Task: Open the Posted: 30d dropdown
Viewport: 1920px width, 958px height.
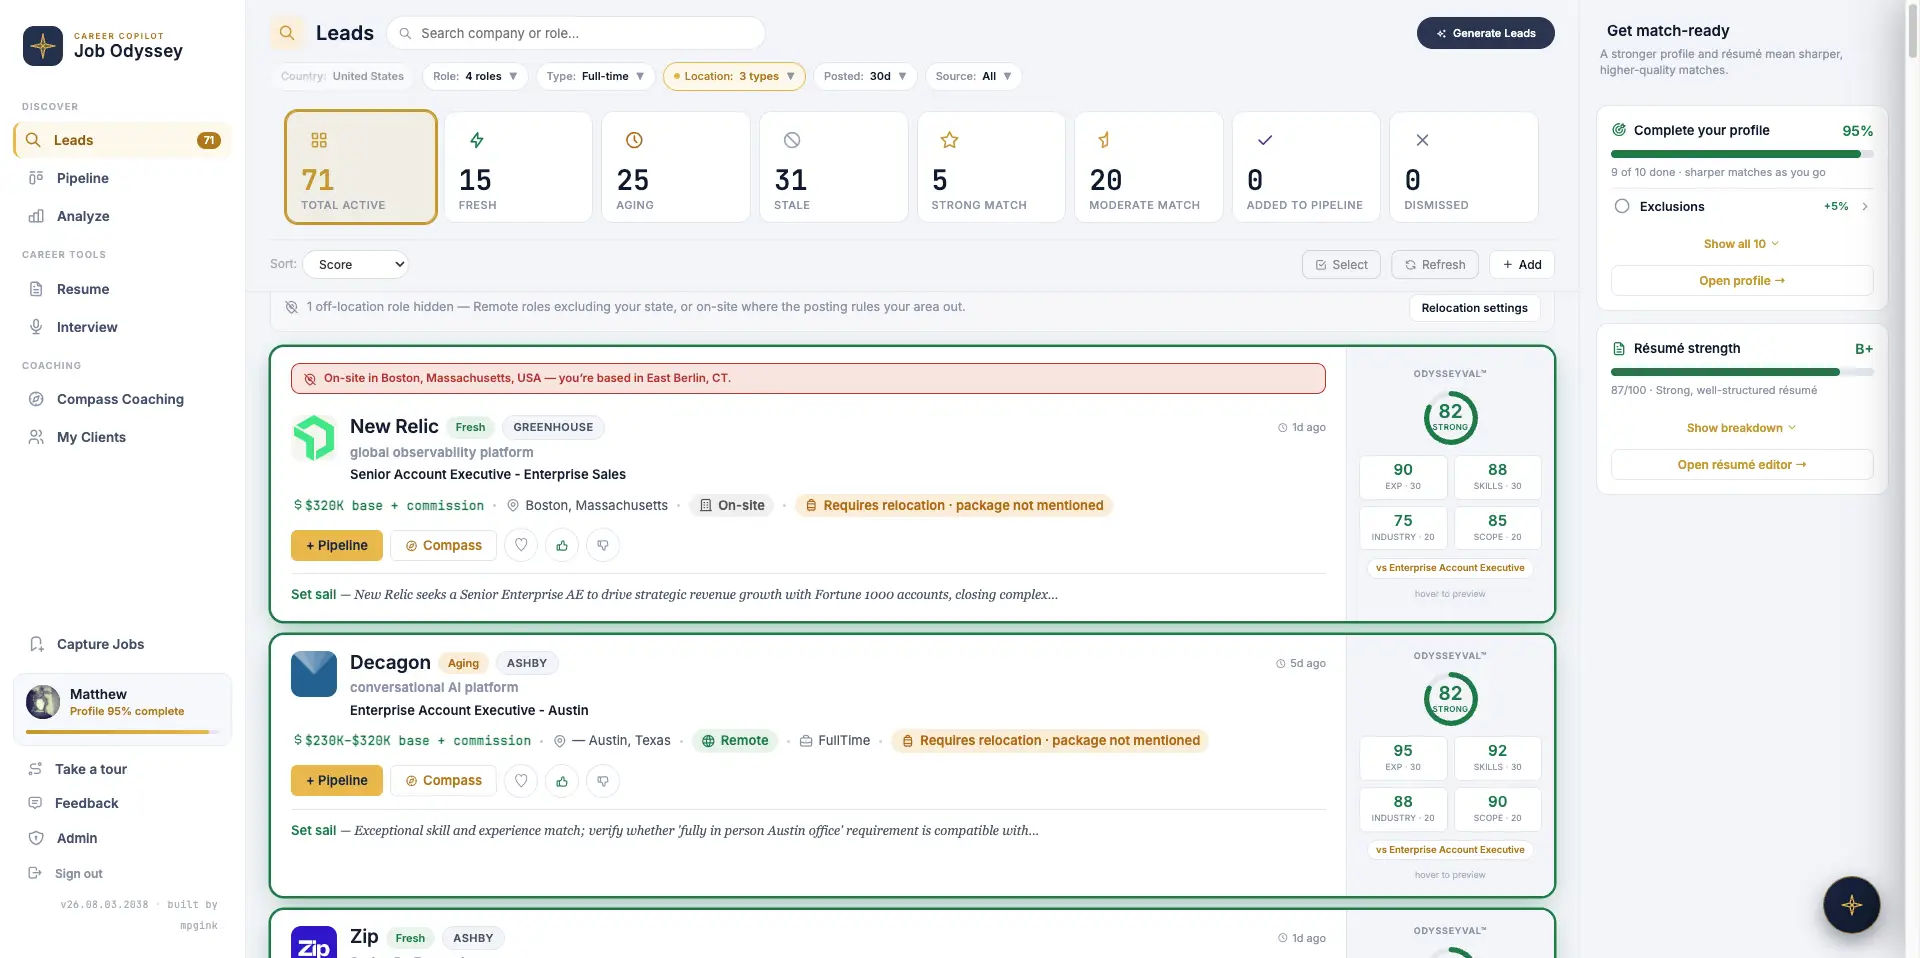Action: click(x=865, y=76)
